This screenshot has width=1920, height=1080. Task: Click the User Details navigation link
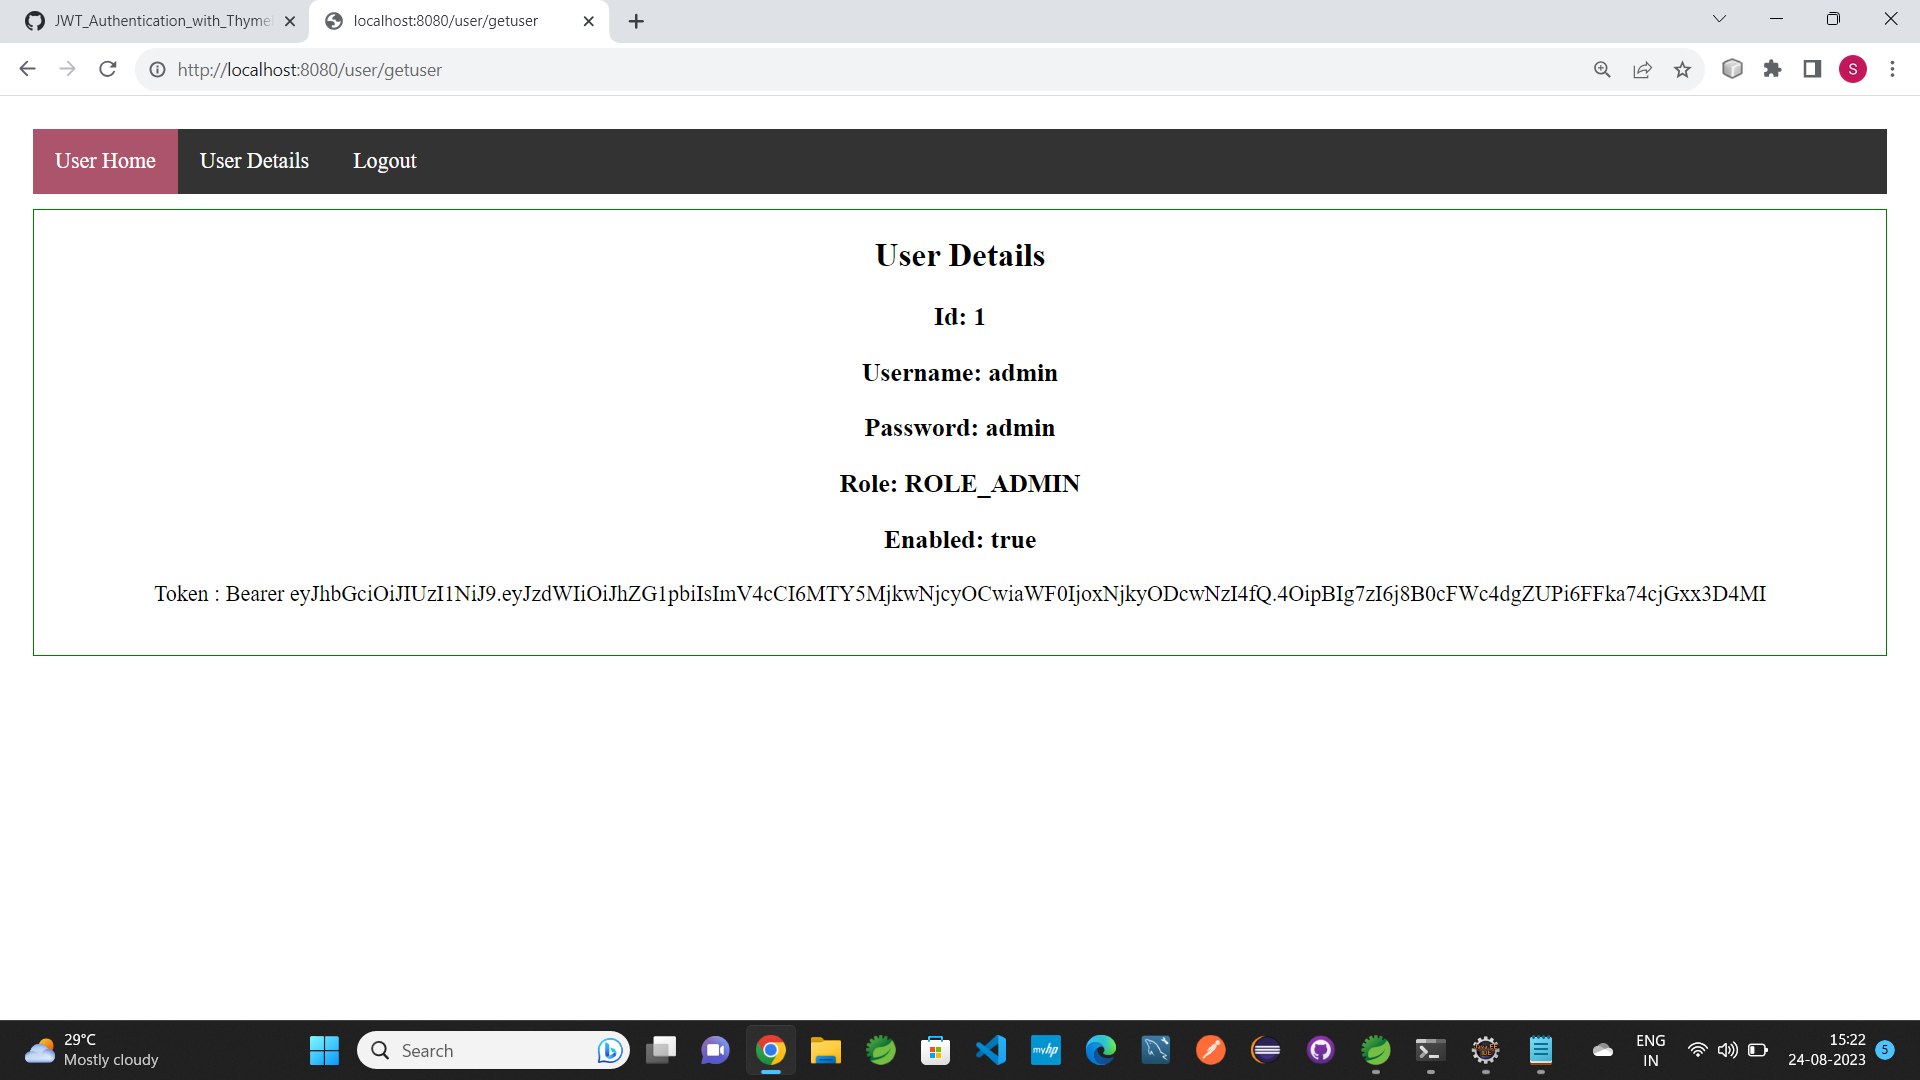(253, 161)
